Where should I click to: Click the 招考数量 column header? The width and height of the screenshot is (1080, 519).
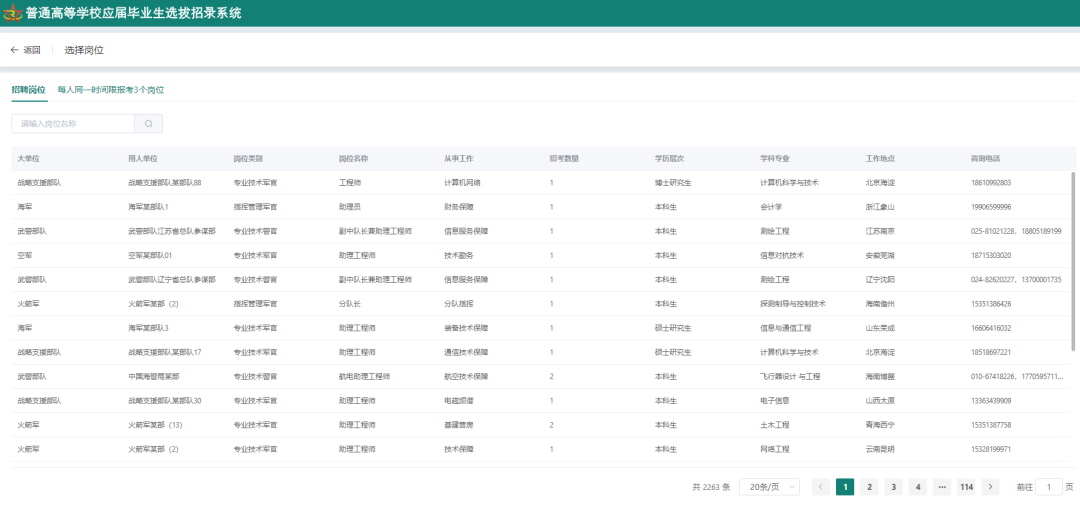(x=564, y=159)
